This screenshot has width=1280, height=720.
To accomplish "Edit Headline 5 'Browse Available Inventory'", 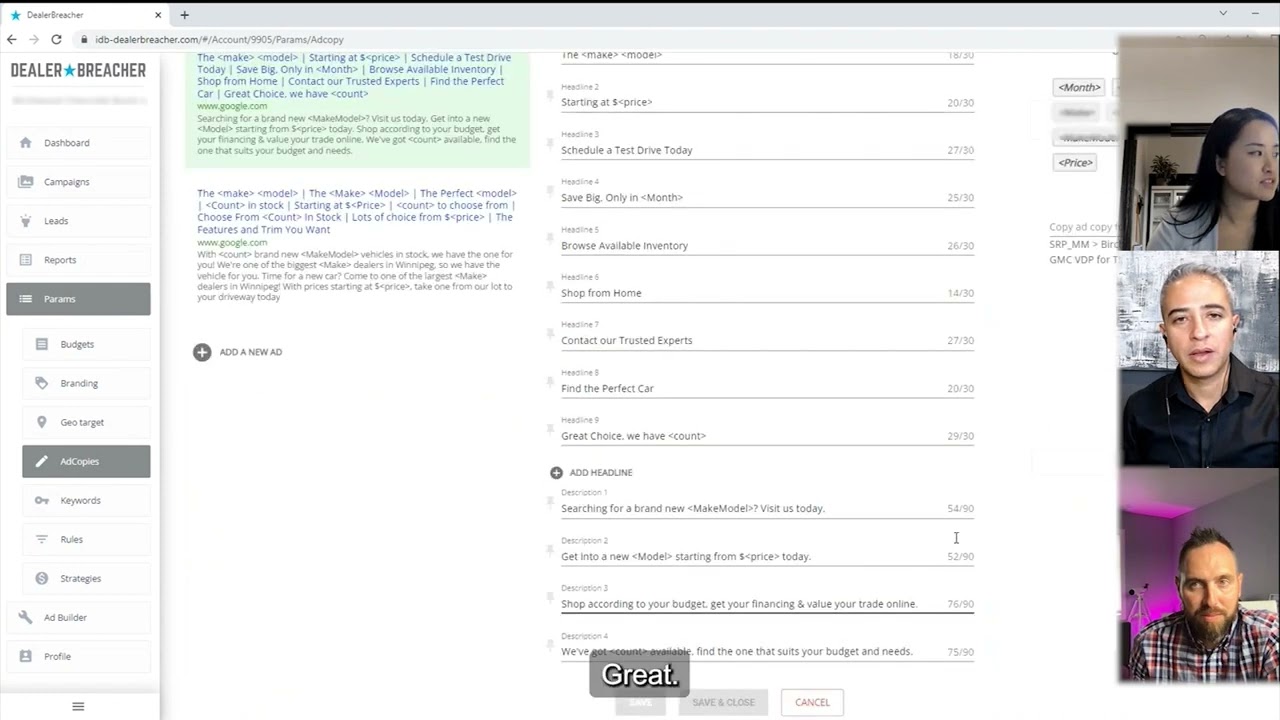I will (x=767, y=245).
